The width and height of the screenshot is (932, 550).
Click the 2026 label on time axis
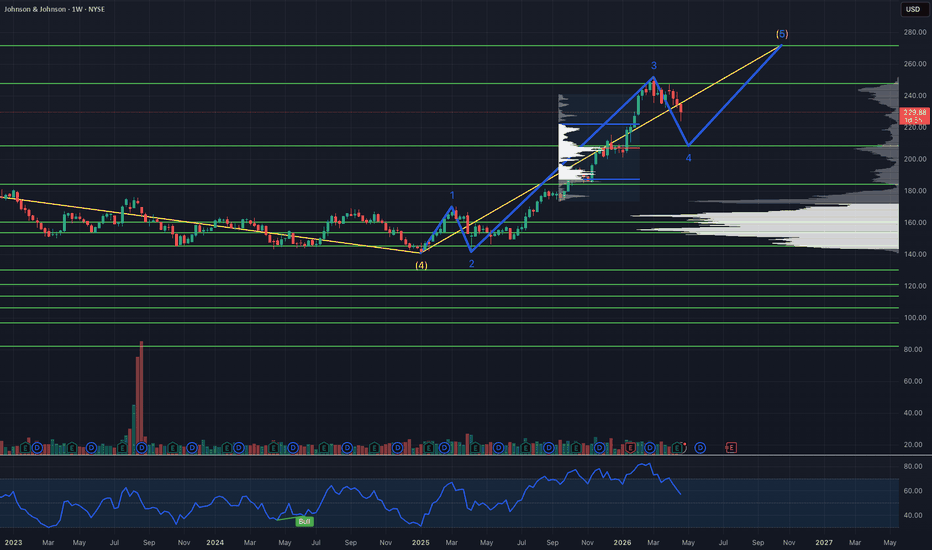(x=621, y=542)
